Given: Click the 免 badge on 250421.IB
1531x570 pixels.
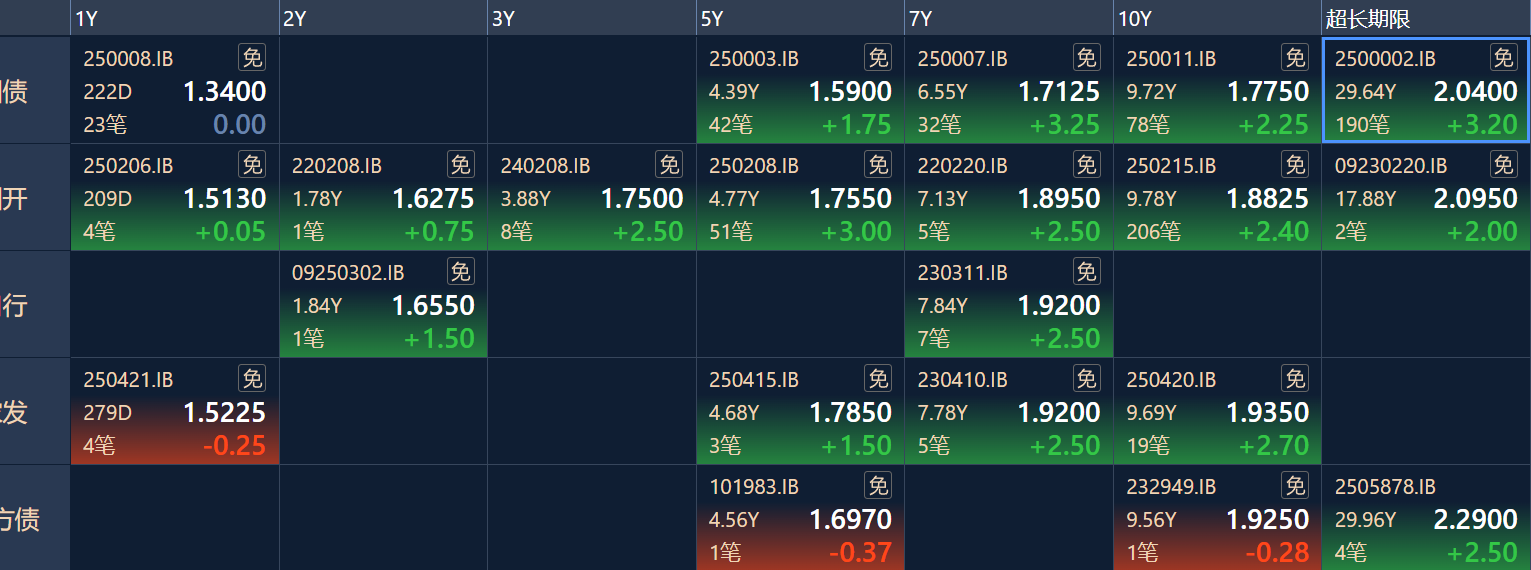Looking at the screenshot, I should coord(252,378).
